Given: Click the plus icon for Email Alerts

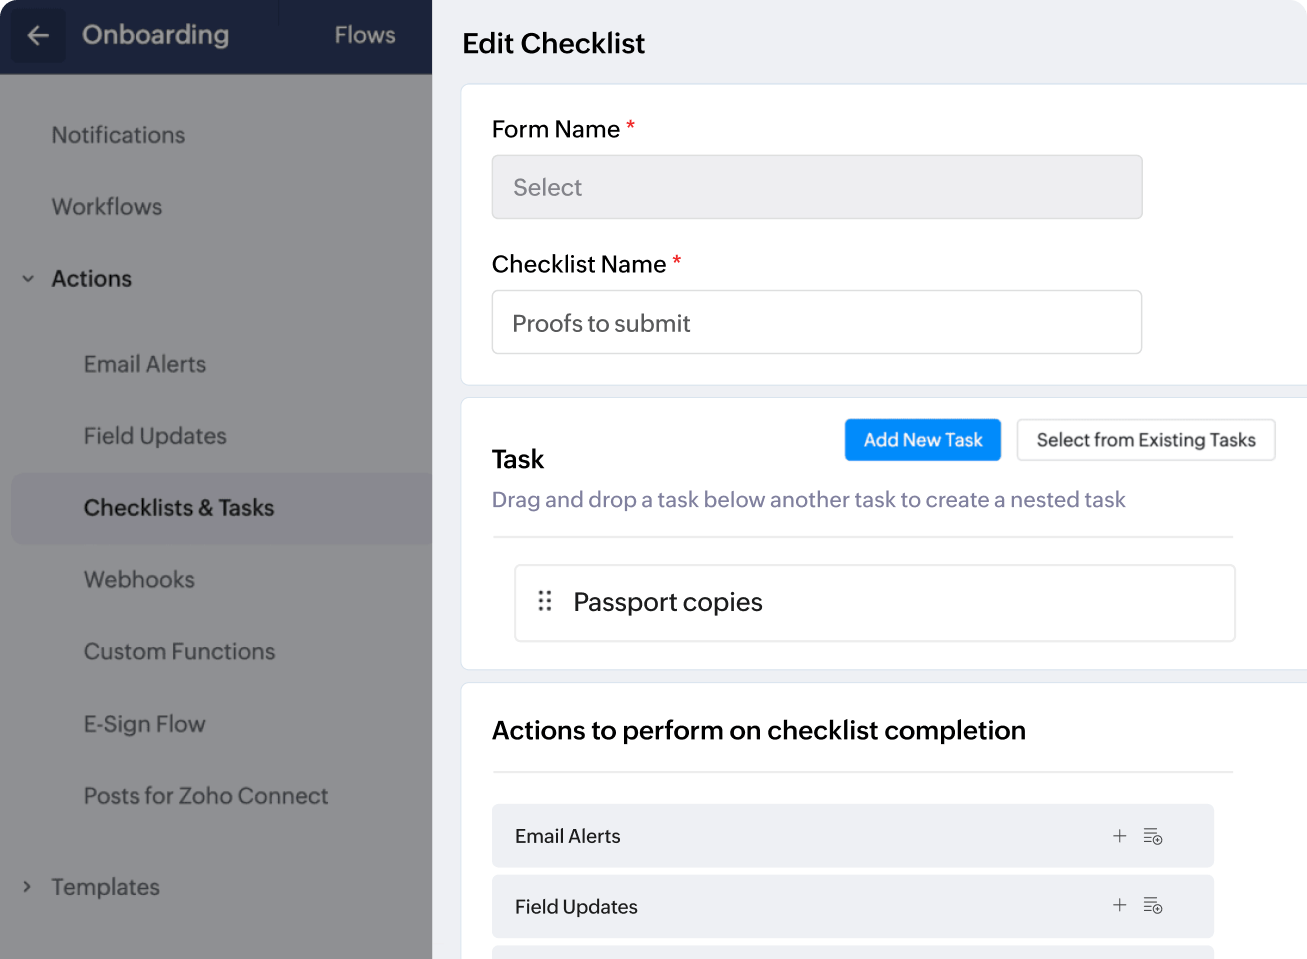Looking at the screenshot, I should [x=1120, y=836].
